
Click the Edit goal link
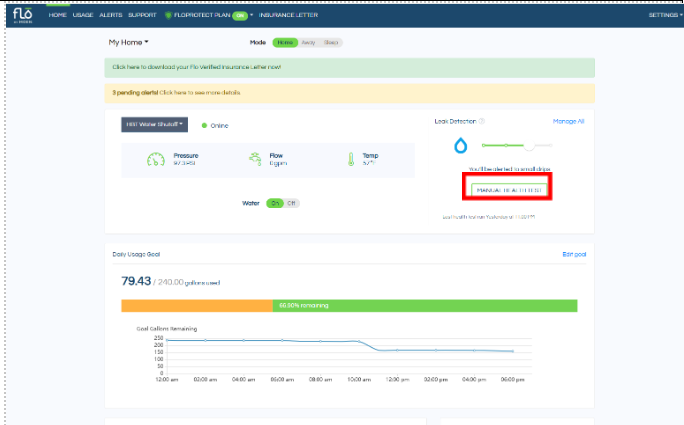(x=573, y=255)
